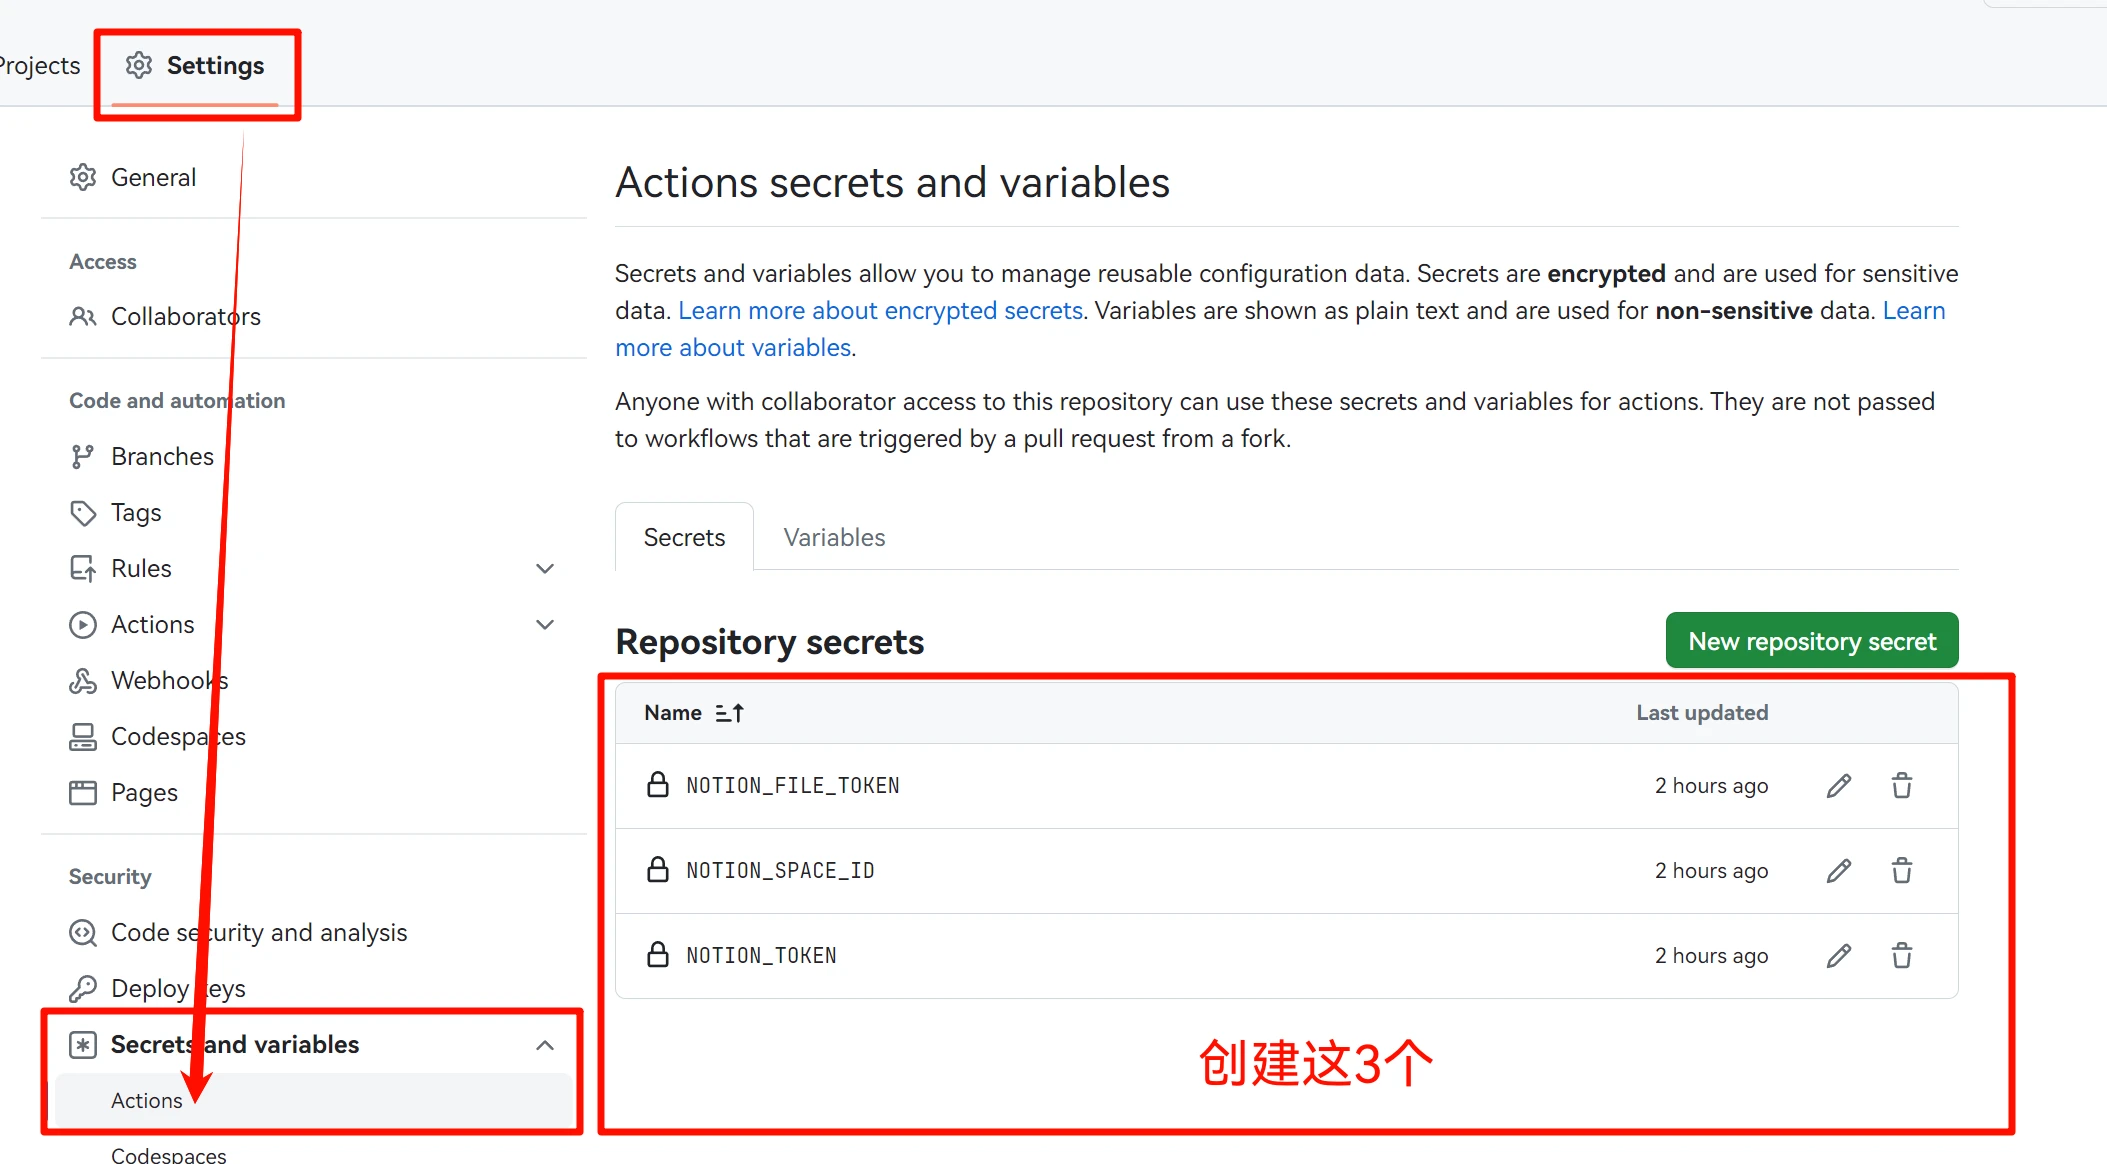2107x1164 pixels.
Task: Switch to the Variables tab
Action: point(834,537)
